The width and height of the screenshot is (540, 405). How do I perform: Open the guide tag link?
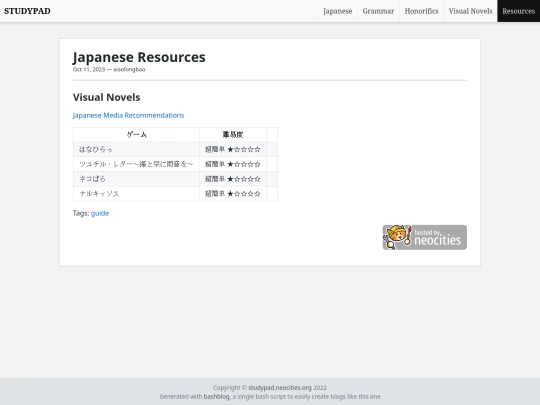(x=100, y=213)
